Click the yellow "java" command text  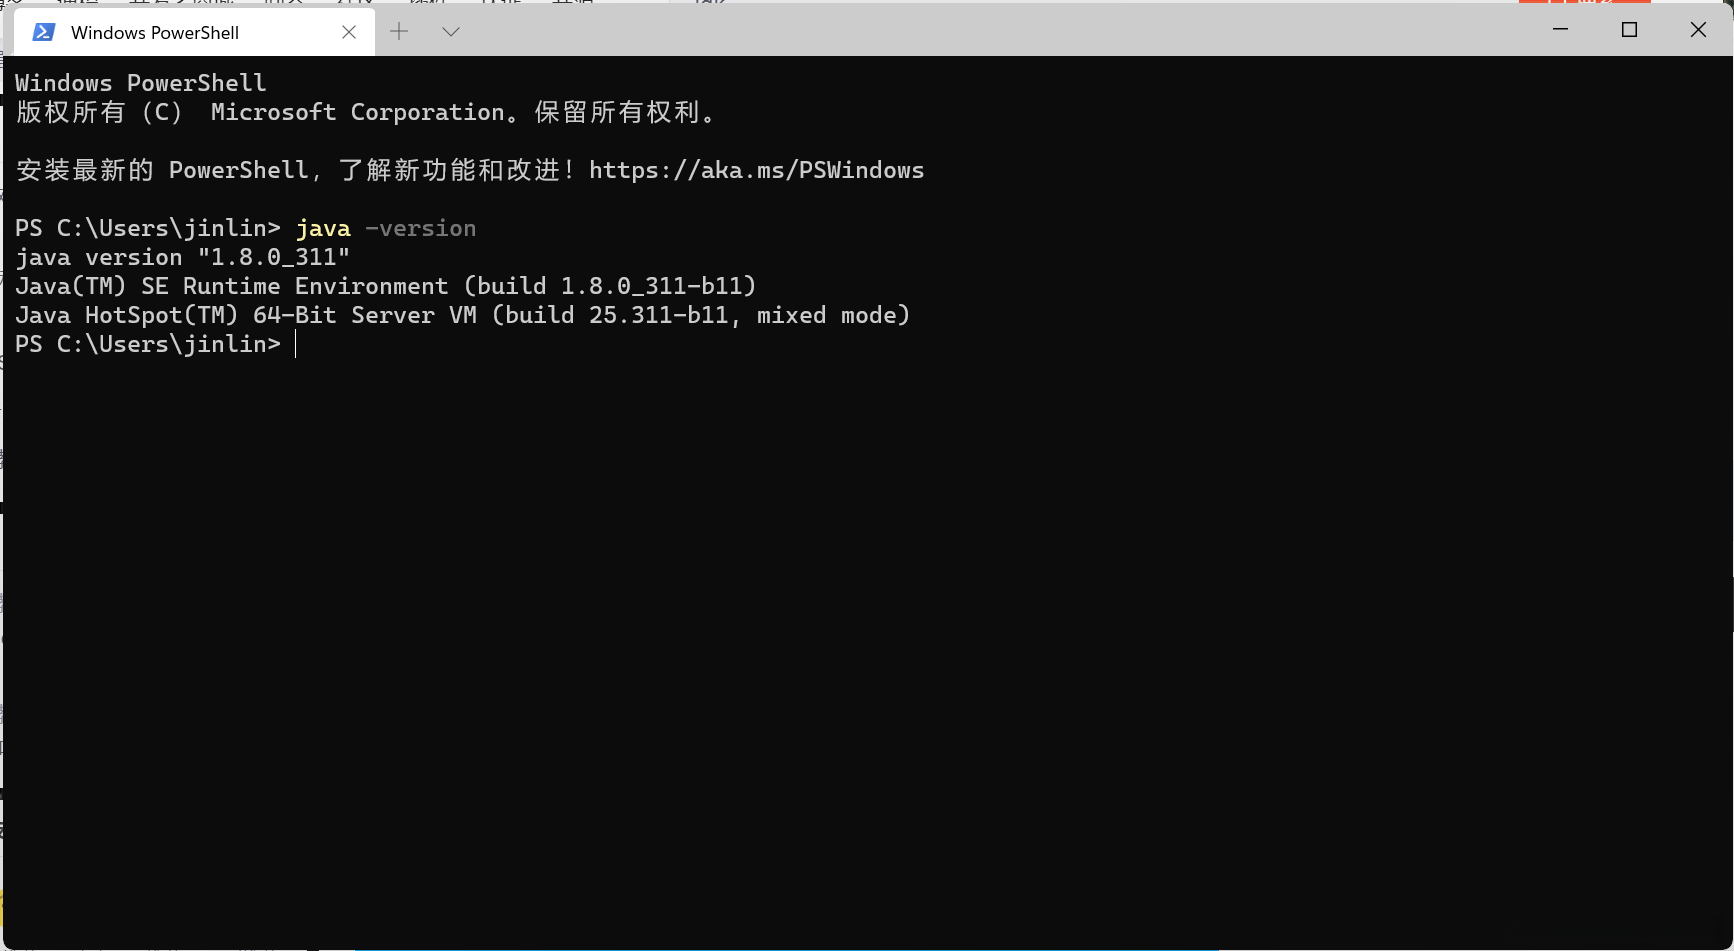coord(323,229)
